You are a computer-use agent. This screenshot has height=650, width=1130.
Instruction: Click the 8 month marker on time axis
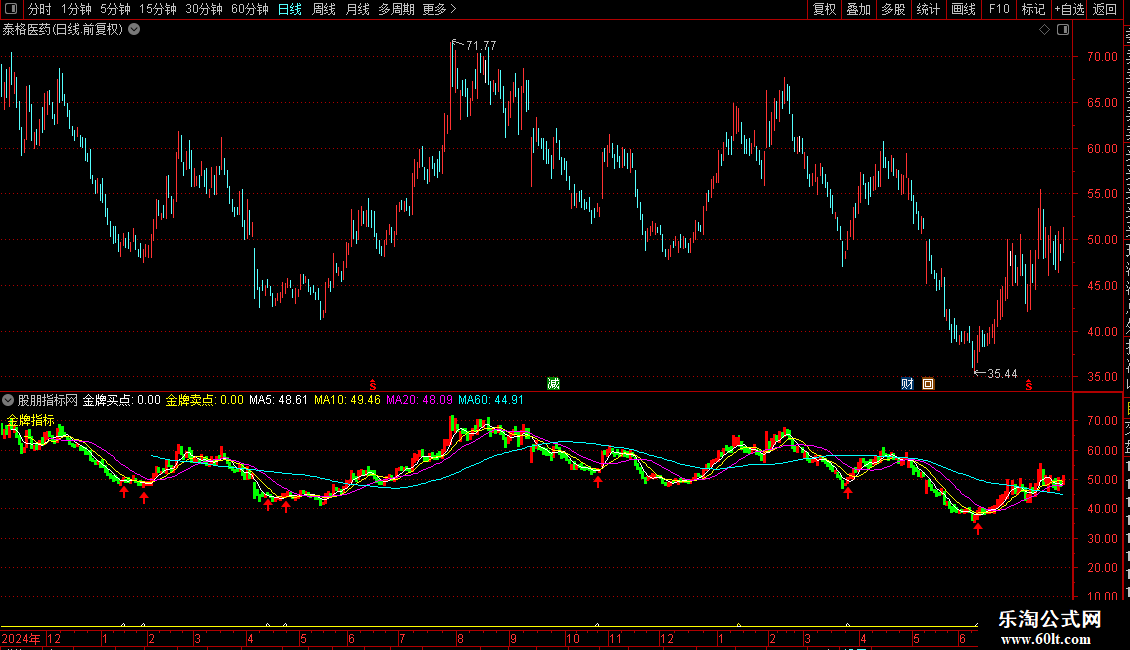[461, 638]
